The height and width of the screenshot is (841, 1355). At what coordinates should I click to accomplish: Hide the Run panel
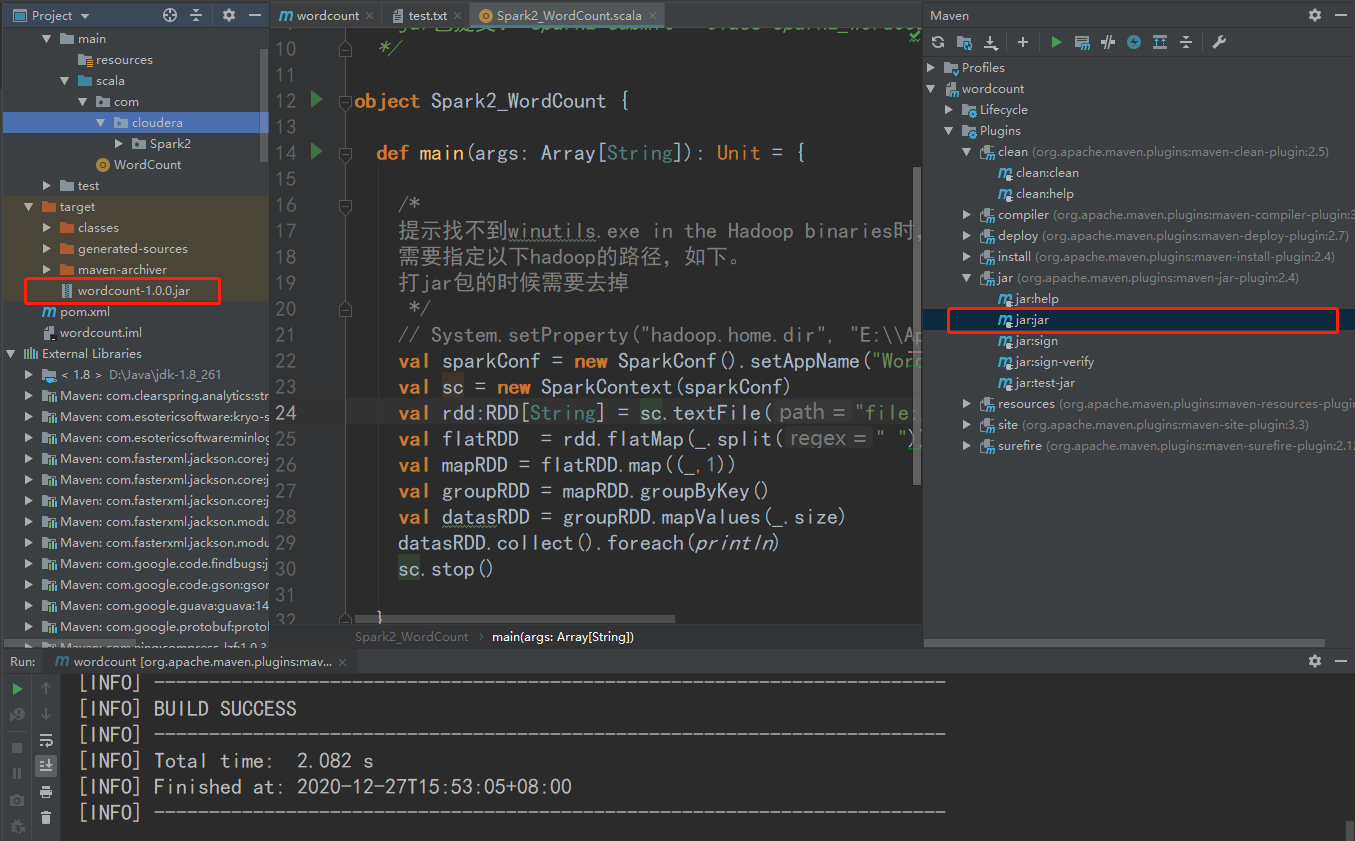click(x=1340, y=661)
